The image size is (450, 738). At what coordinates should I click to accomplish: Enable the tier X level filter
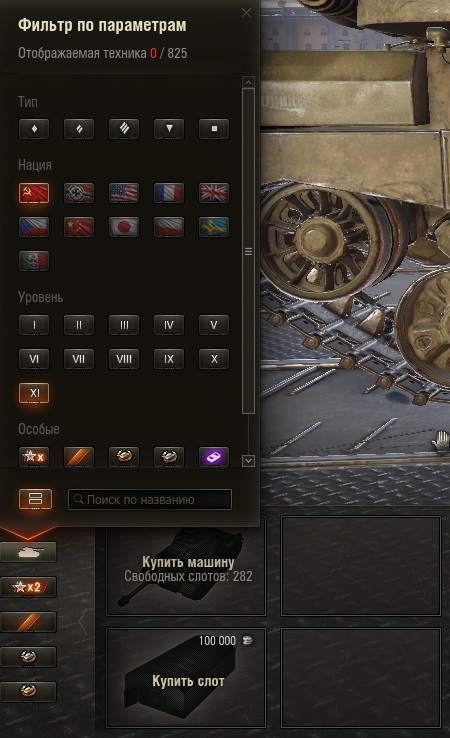pyautogui.click(x=214, y=359)
